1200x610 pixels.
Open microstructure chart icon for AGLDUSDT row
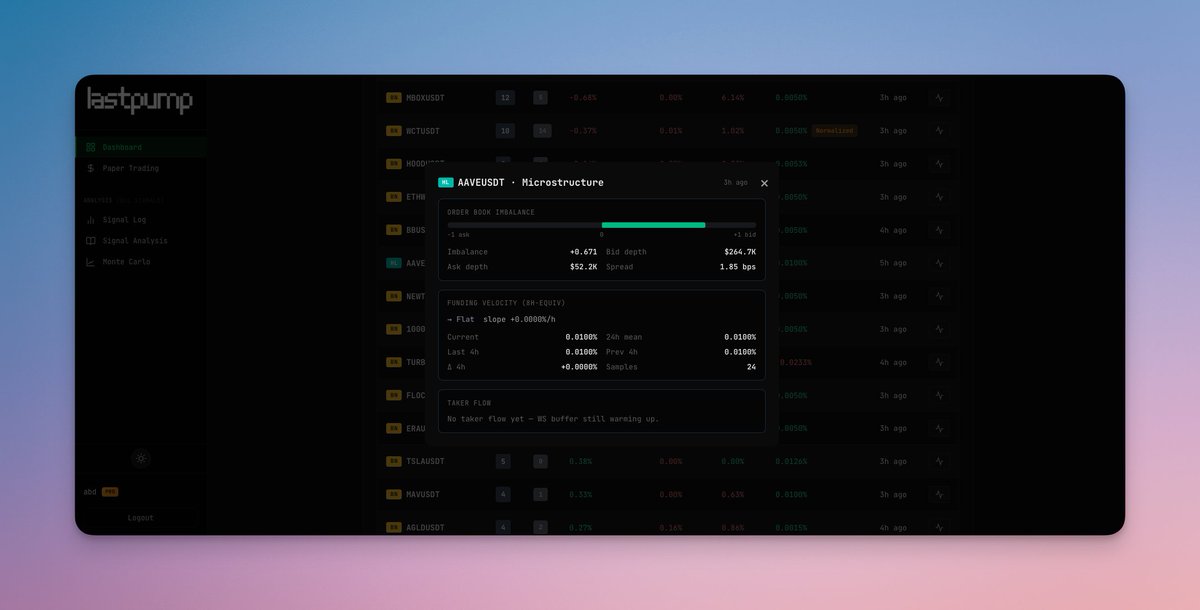939,527
